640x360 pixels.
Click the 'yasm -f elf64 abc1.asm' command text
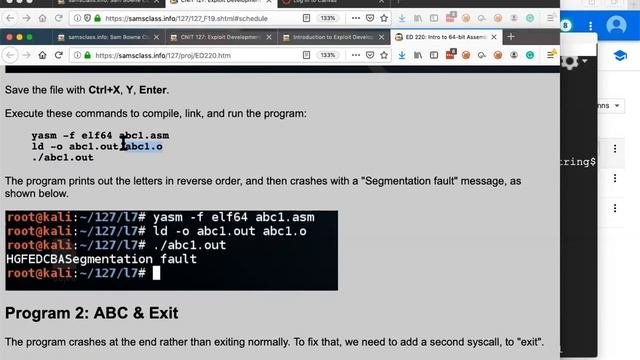point(100,135)
